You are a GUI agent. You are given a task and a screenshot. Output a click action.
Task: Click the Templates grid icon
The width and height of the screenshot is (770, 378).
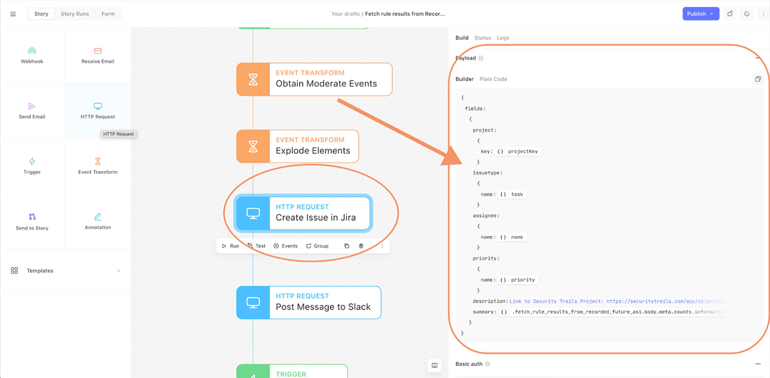(14, 270)
